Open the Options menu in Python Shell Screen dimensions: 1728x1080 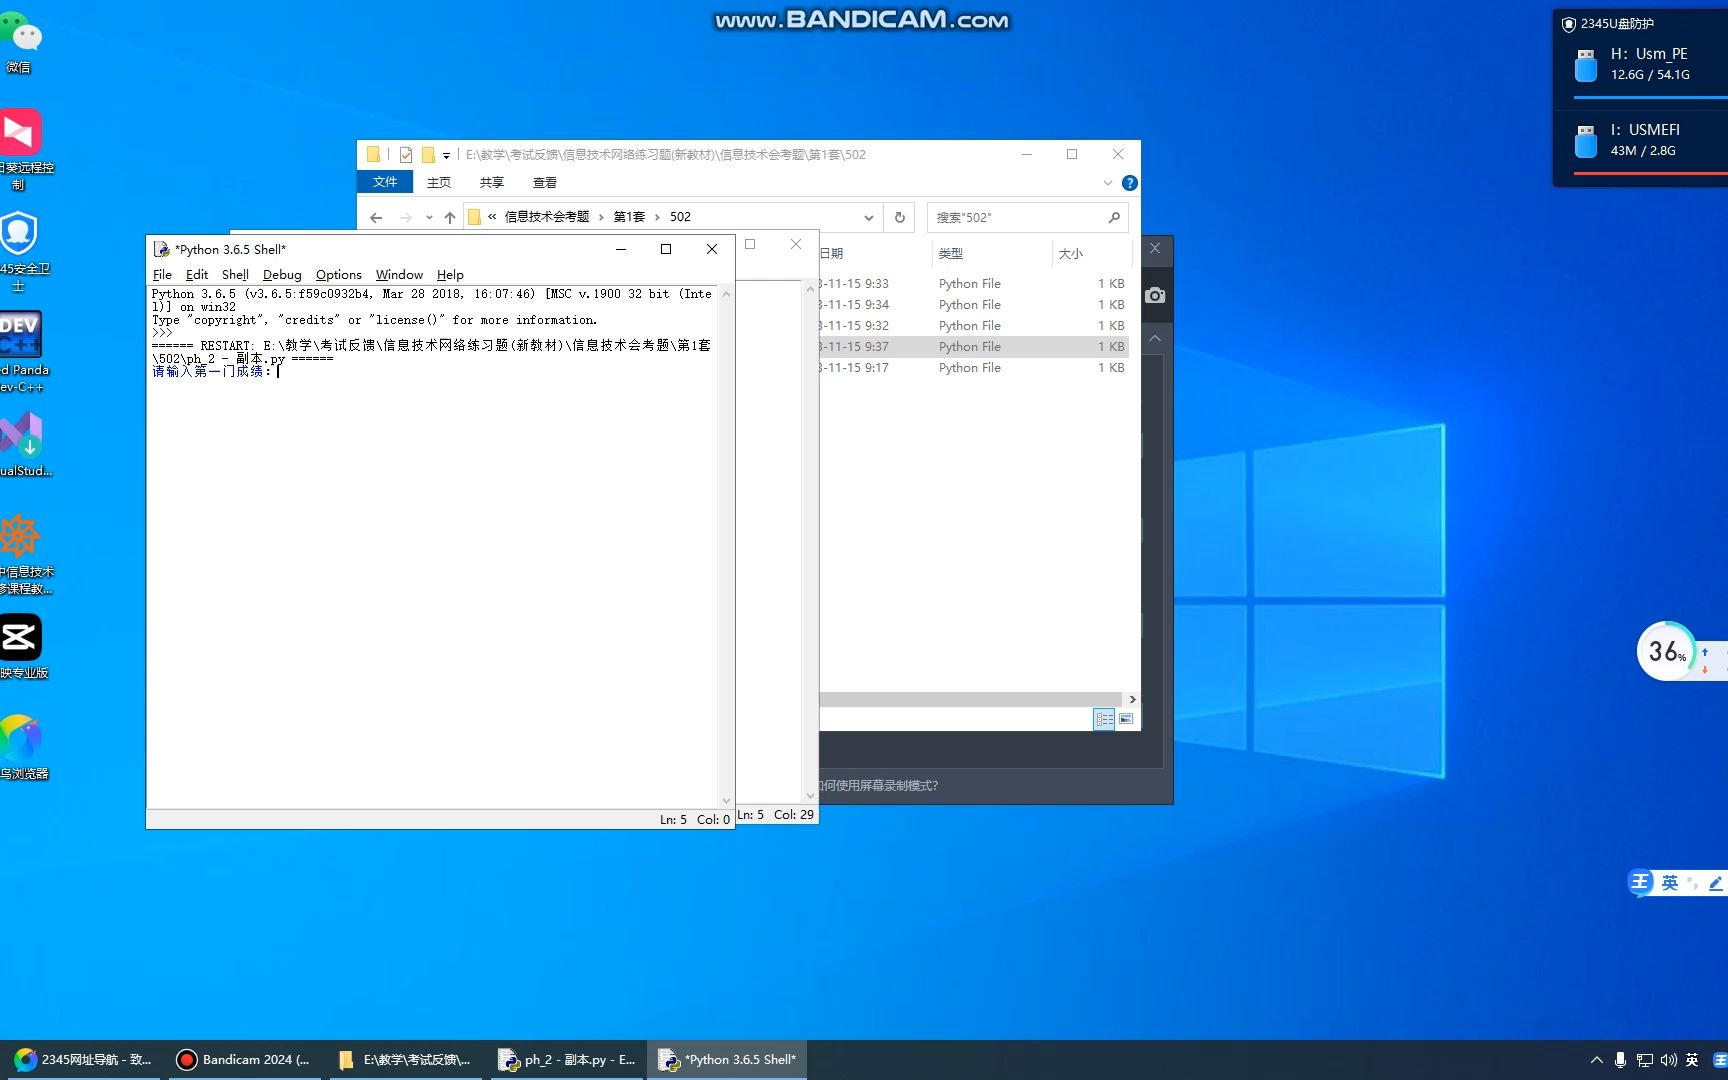[x=339, y=275]
